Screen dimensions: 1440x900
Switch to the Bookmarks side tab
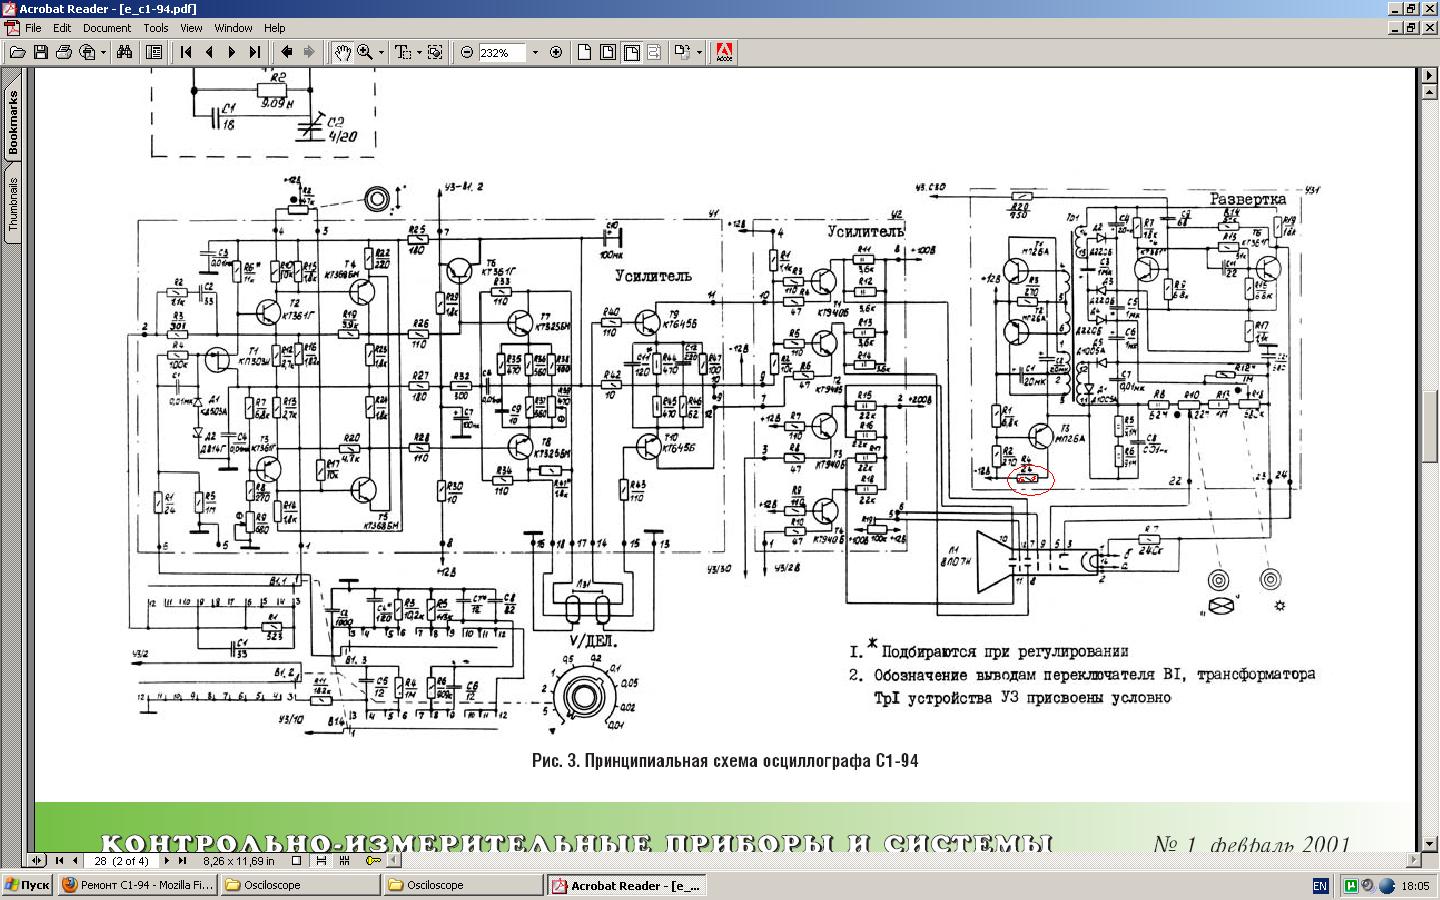click(13, 122)
